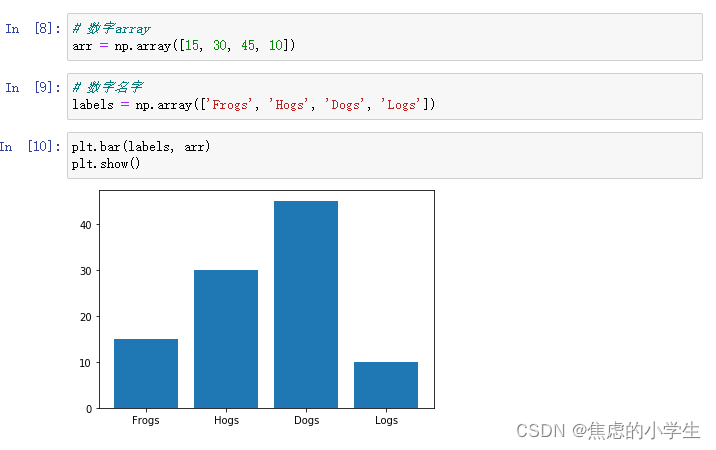
Task: Click the arr = np.array code line
Action: pos(184,46)
